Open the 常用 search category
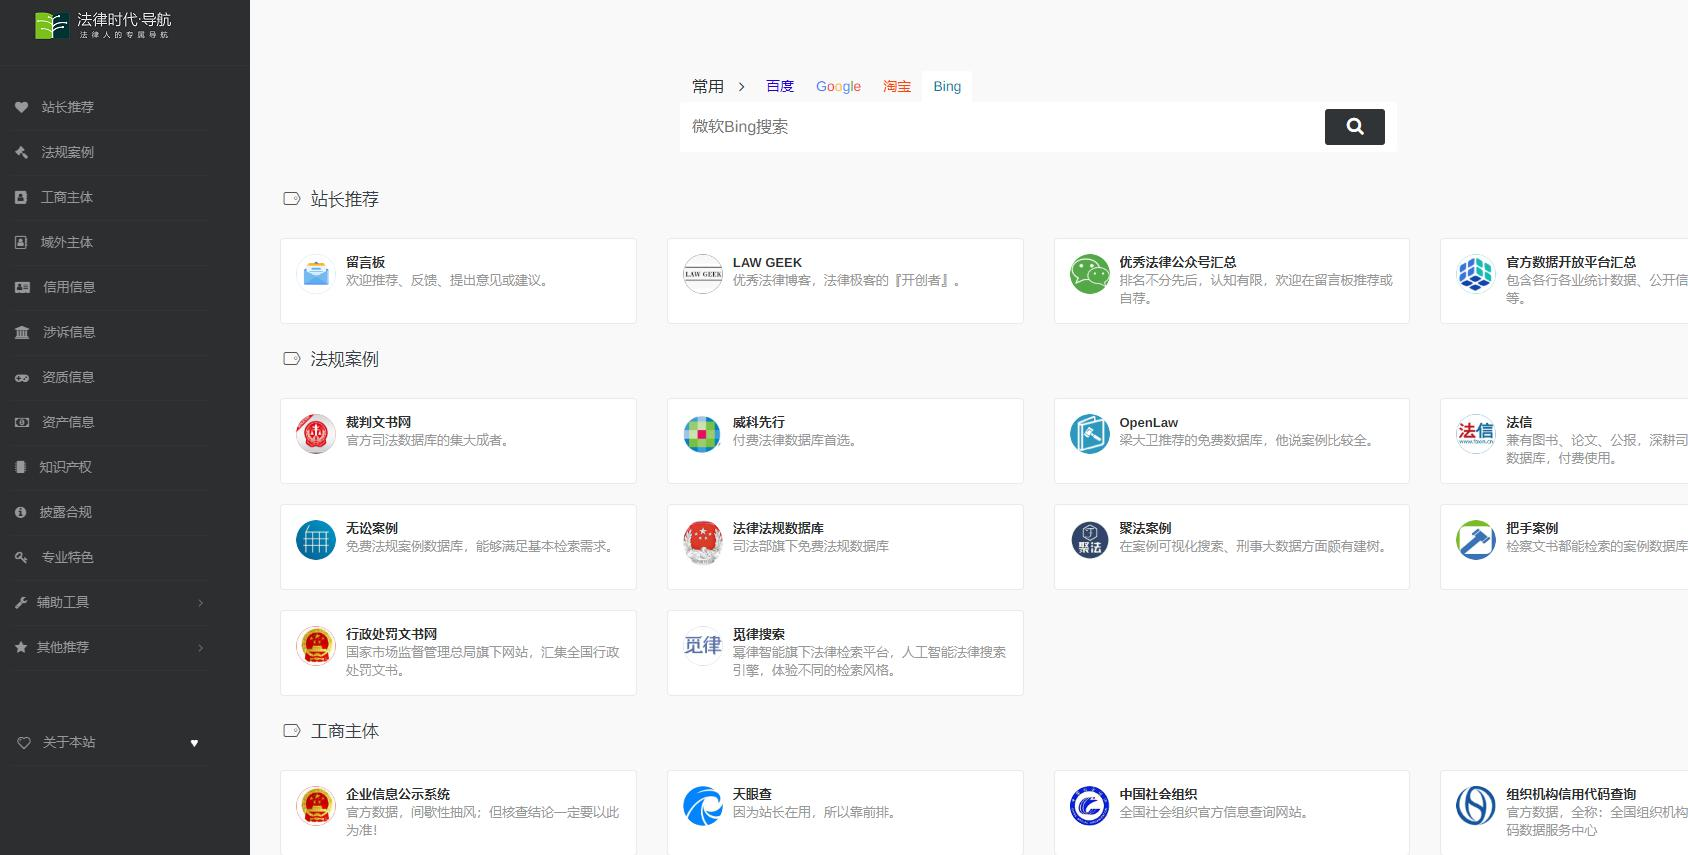Viewport: 1688px width, 855px height. (708, 87)
